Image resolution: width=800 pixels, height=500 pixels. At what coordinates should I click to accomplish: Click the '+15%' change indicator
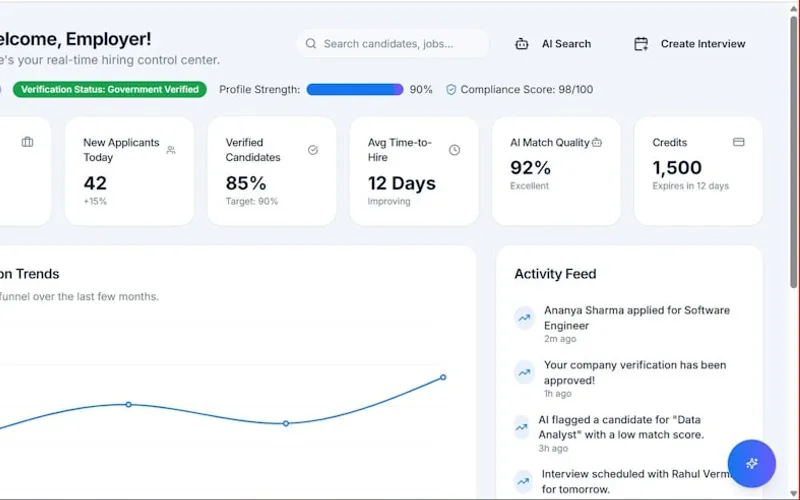[95, 202]
